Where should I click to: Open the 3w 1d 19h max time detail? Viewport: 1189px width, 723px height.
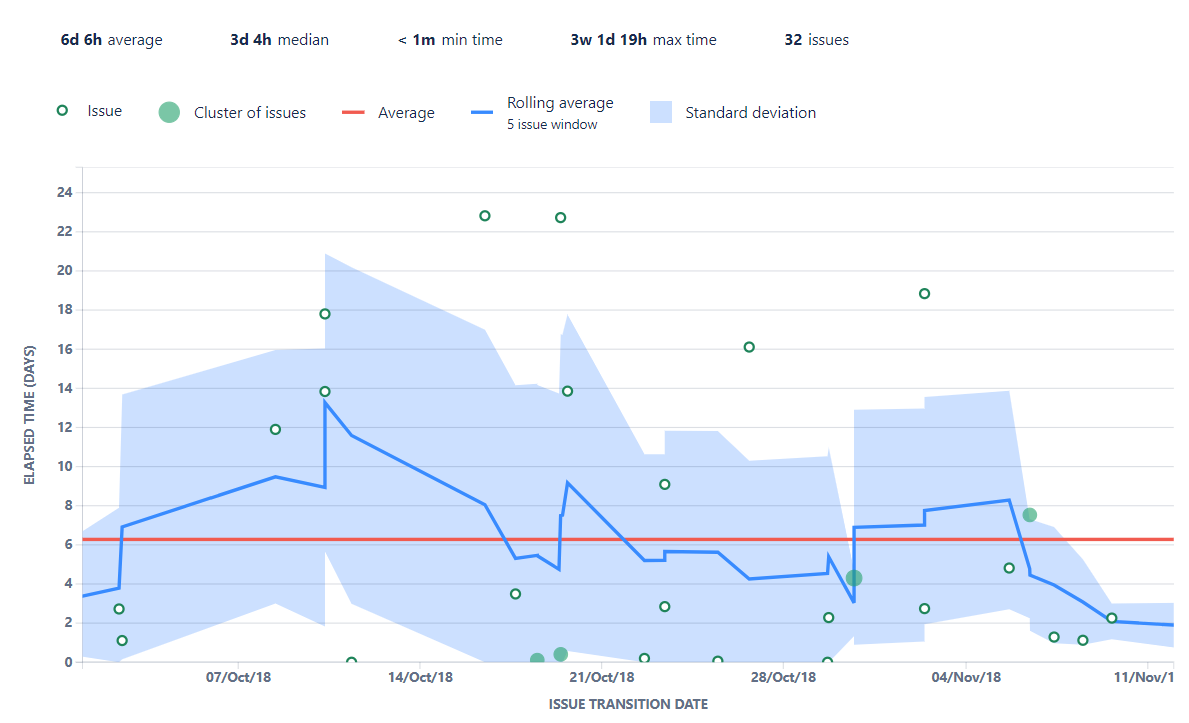click(644, 40)
